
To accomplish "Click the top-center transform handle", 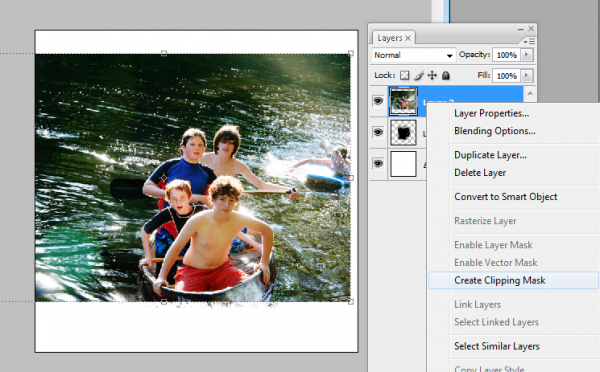I will tap(164, 53).
